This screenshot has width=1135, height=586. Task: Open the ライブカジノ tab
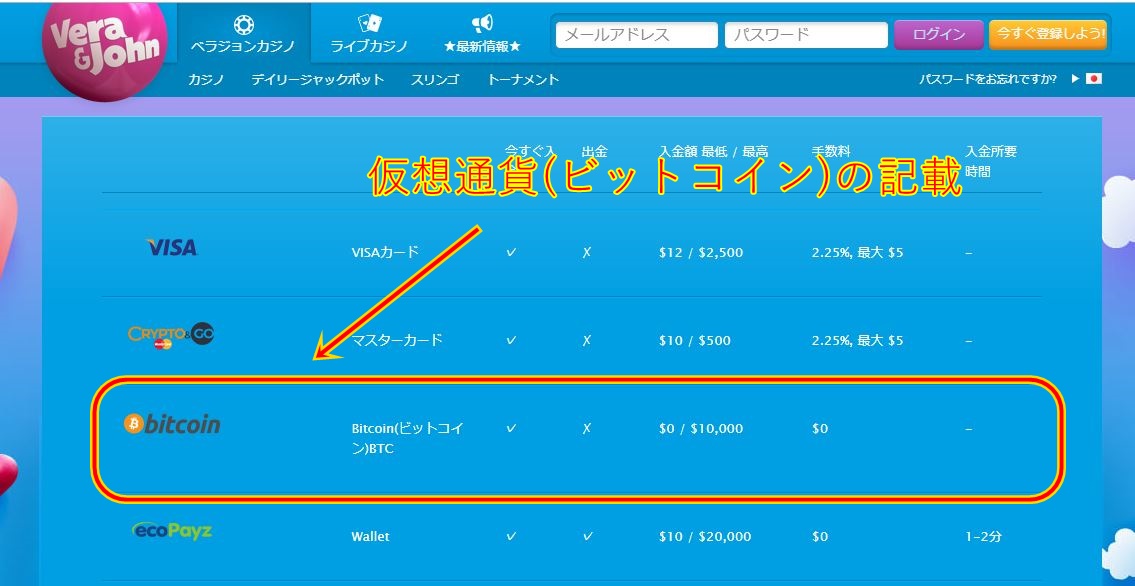point(369,34)
